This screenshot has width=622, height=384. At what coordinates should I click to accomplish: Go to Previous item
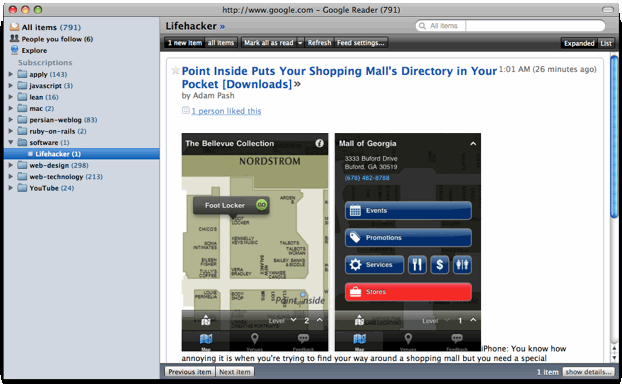pos(190,372)
